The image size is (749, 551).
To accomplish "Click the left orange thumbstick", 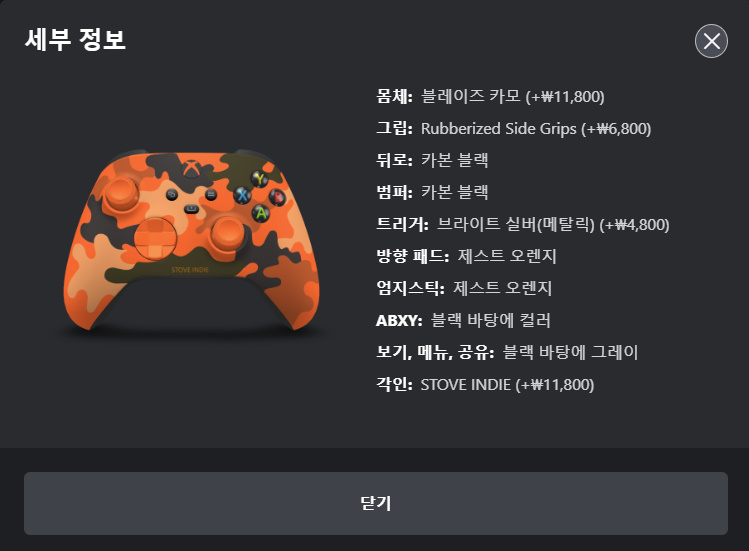I will click(x=122, y=194).
